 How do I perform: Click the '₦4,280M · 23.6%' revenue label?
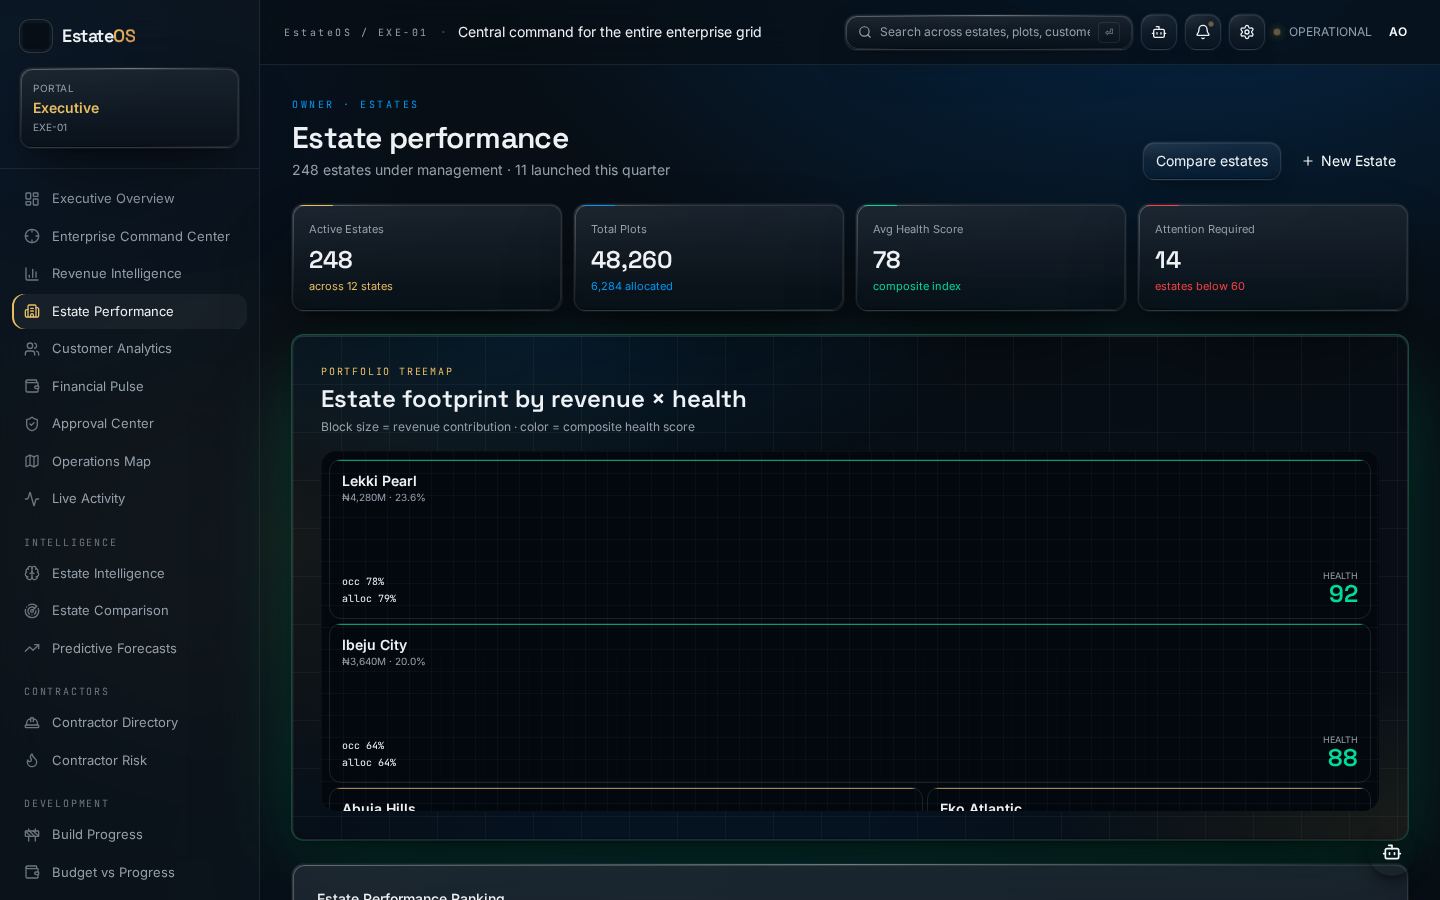point(384,498)
